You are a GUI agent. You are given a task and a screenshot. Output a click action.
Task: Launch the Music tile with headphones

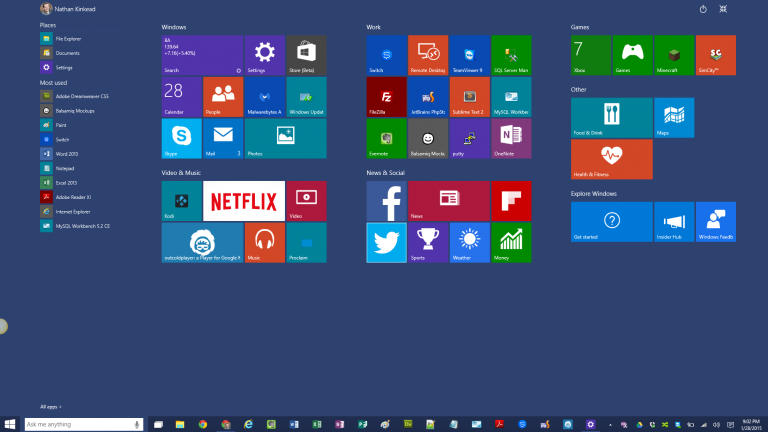(264, 242)
